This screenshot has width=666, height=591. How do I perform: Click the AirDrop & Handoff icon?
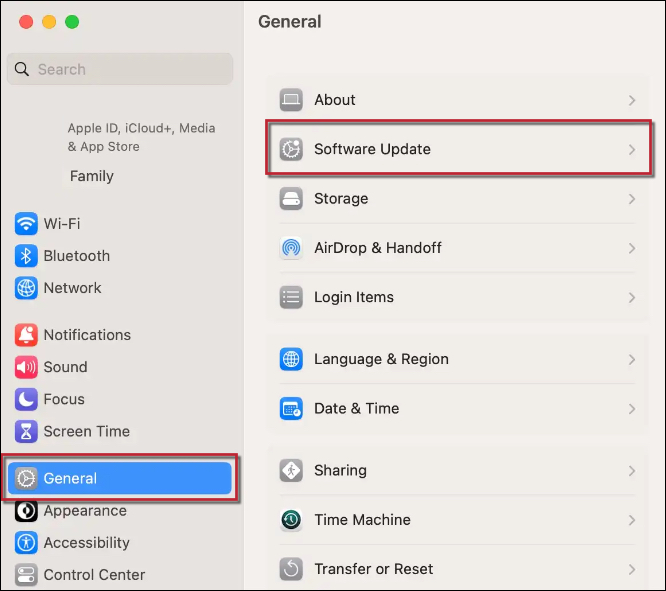pos(291,248)
